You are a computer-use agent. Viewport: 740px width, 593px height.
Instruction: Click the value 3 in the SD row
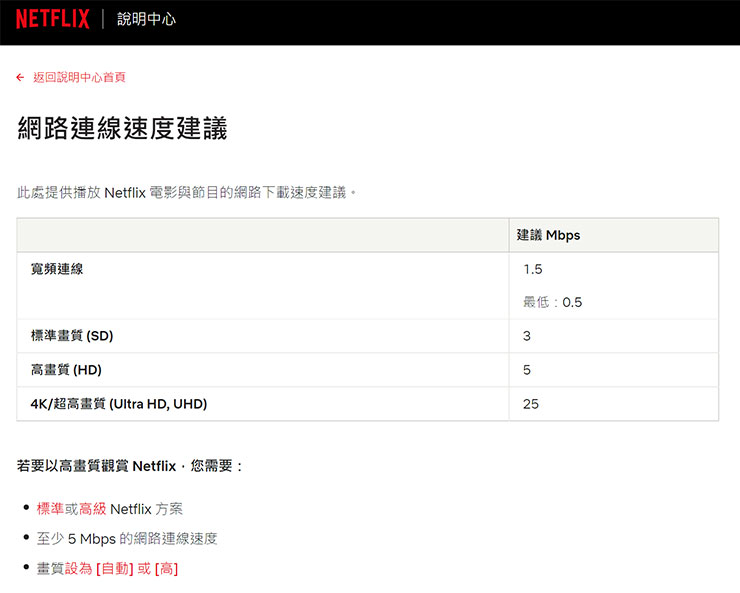point(527,336)
